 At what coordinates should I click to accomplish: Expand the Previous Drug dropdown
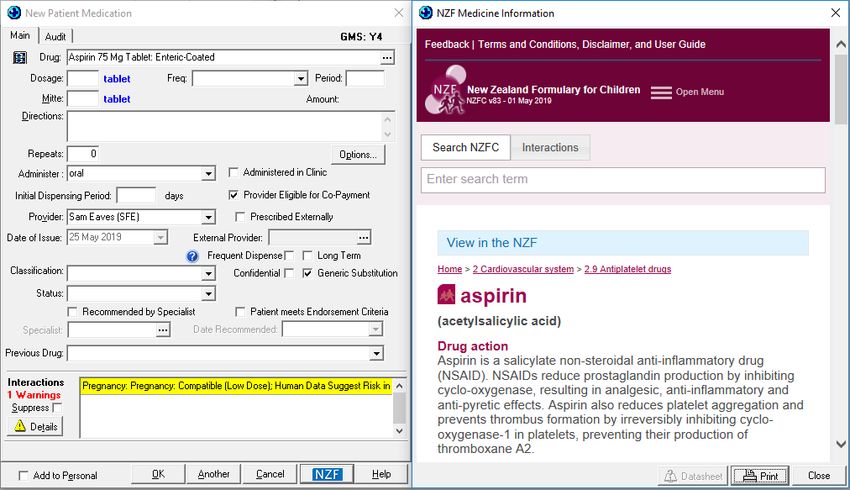pyautogui.click(x=376, y=354)
